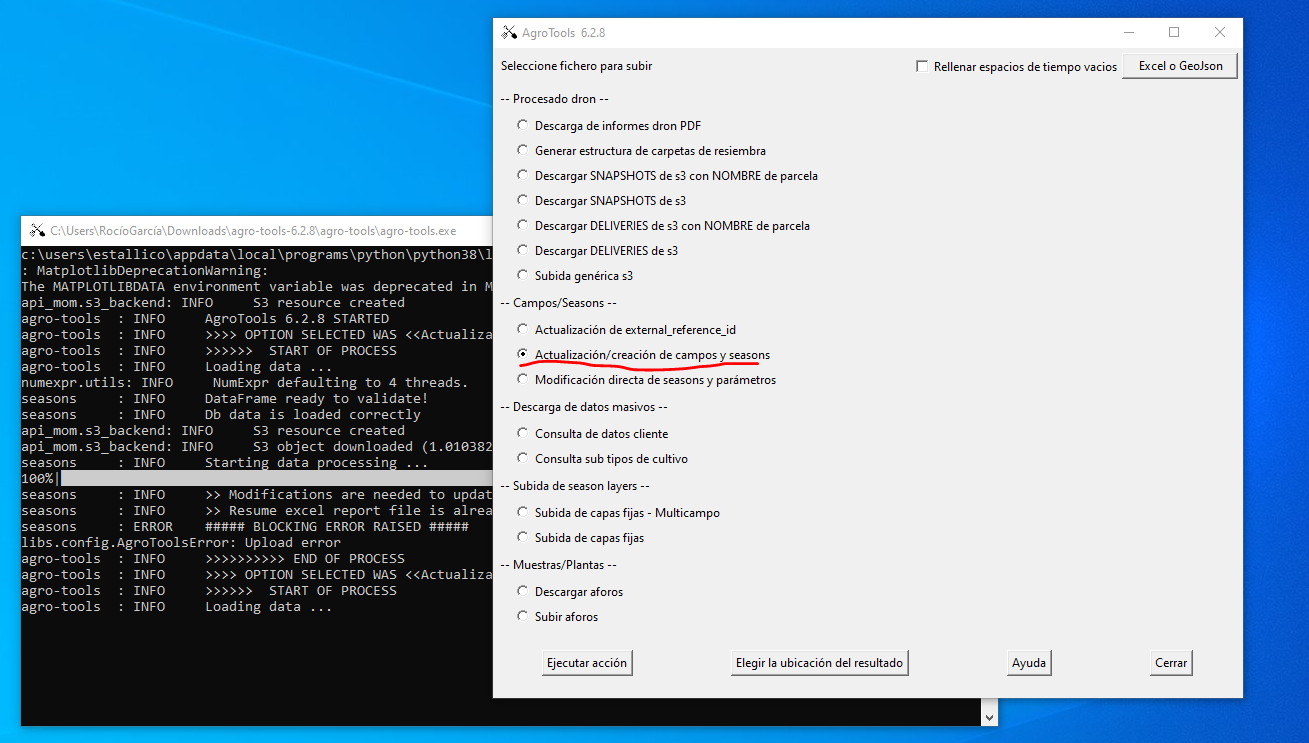
Task: Click the S3 object downloaded console line
Action: point(257,447)
